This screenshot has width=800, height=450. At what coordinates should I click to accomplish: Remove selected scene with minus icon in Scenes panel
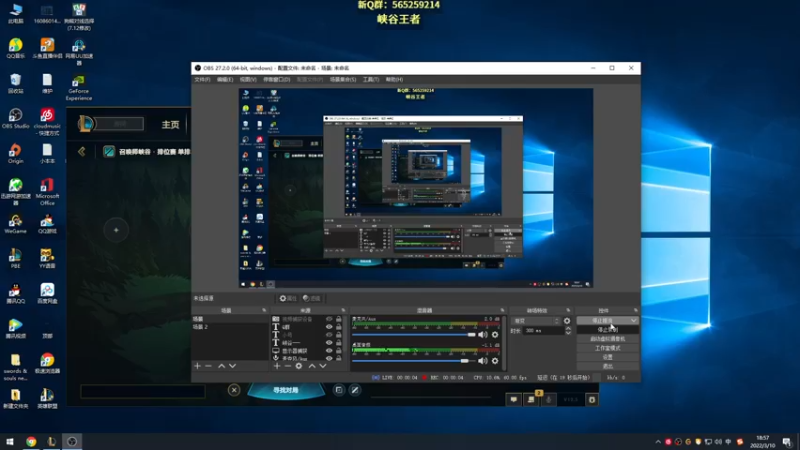tap(208, 366)
